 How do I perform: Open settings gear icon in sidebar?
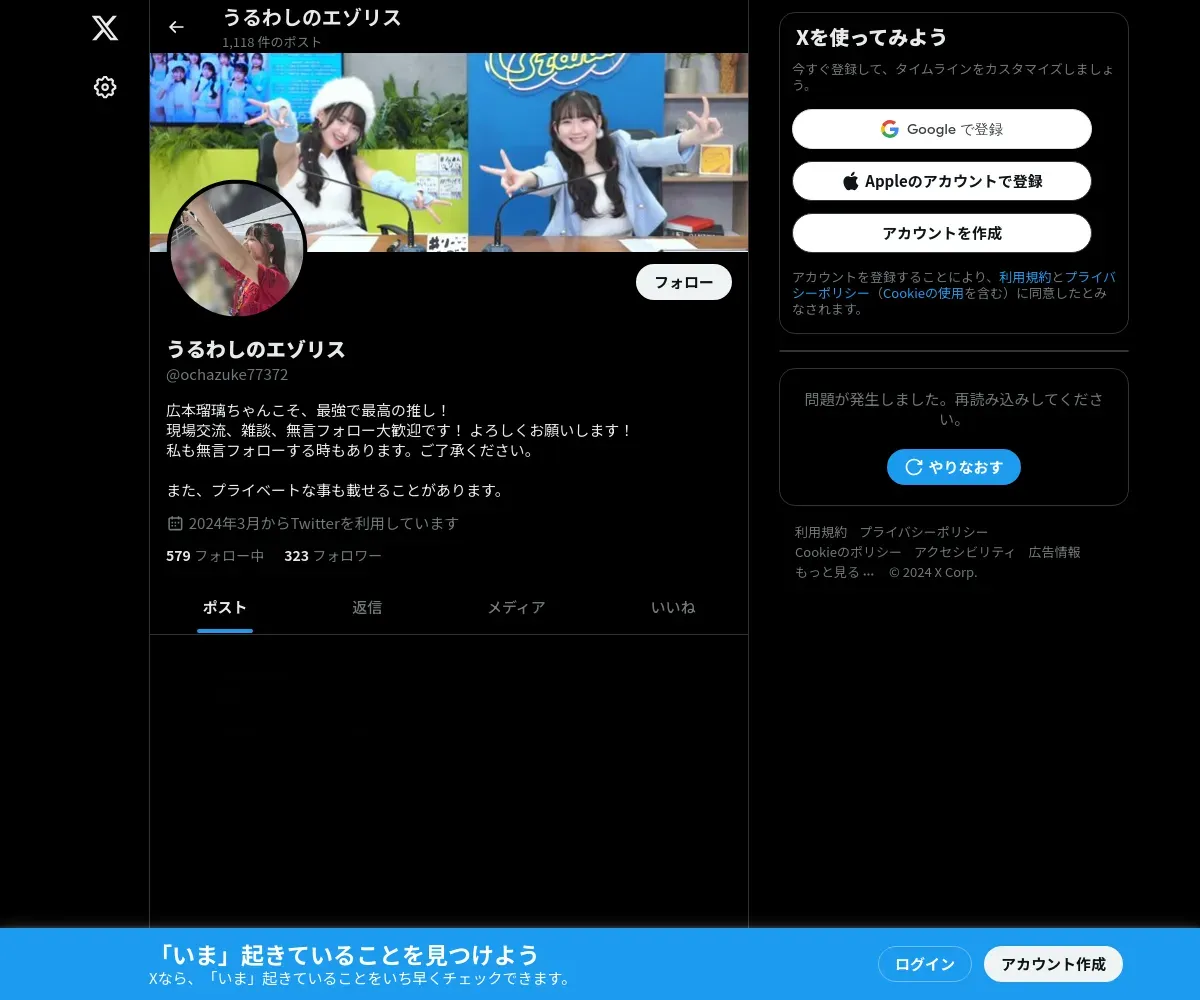point(105,87)
